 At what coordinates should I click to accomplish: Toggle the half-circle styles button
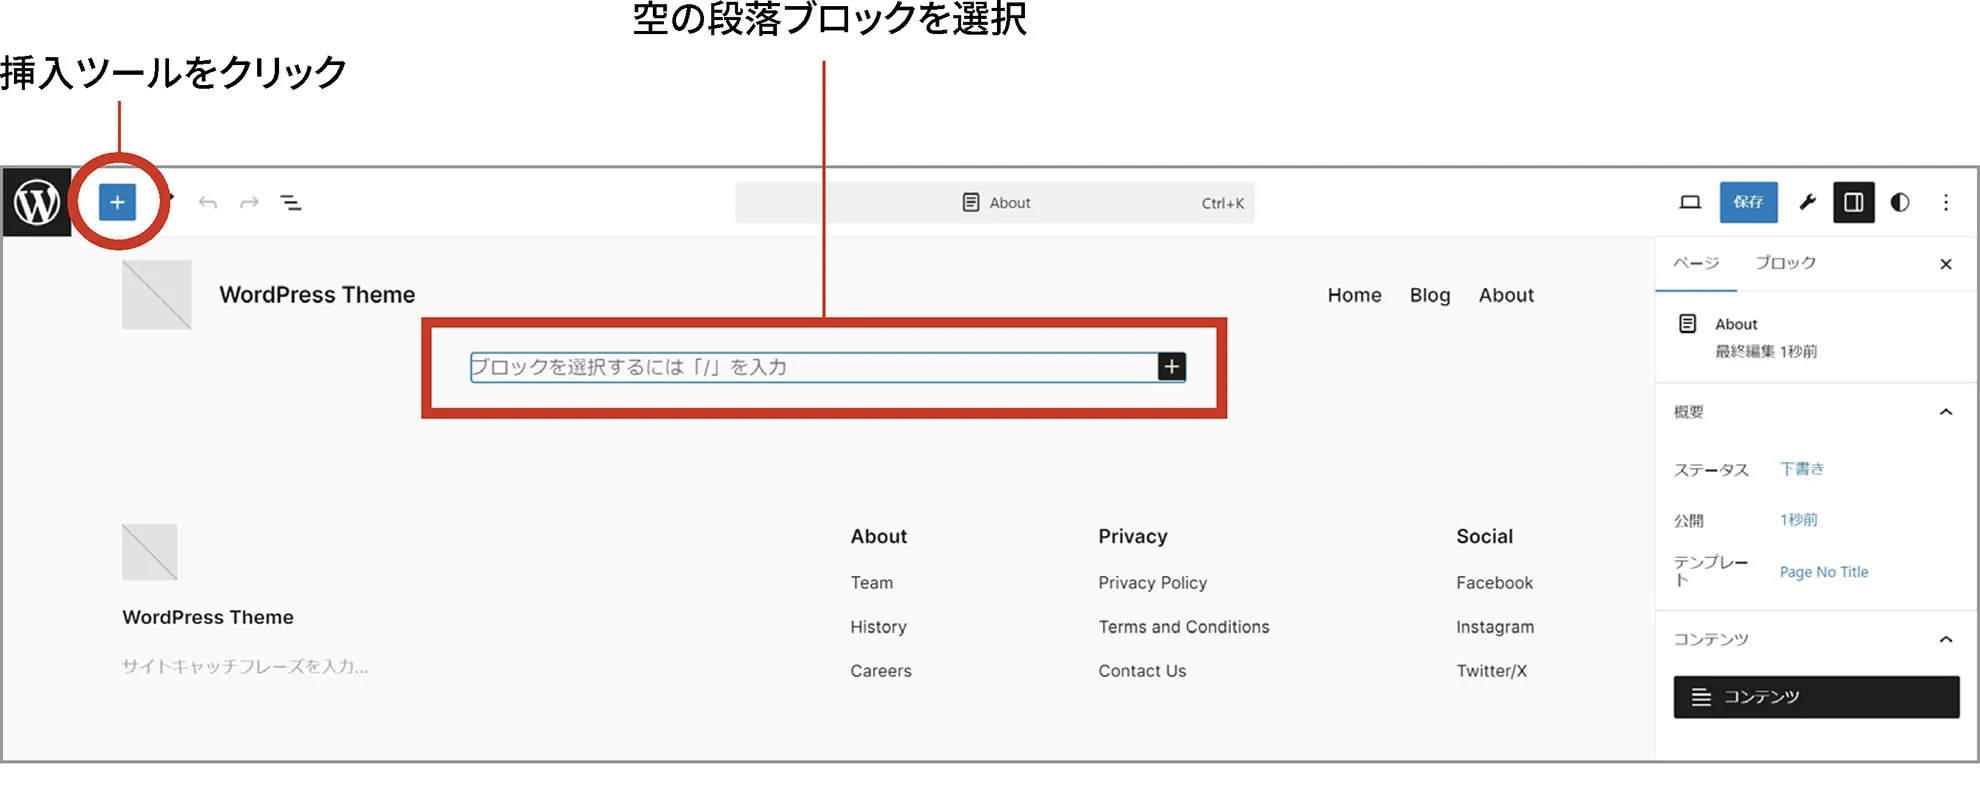(1899, 203)
